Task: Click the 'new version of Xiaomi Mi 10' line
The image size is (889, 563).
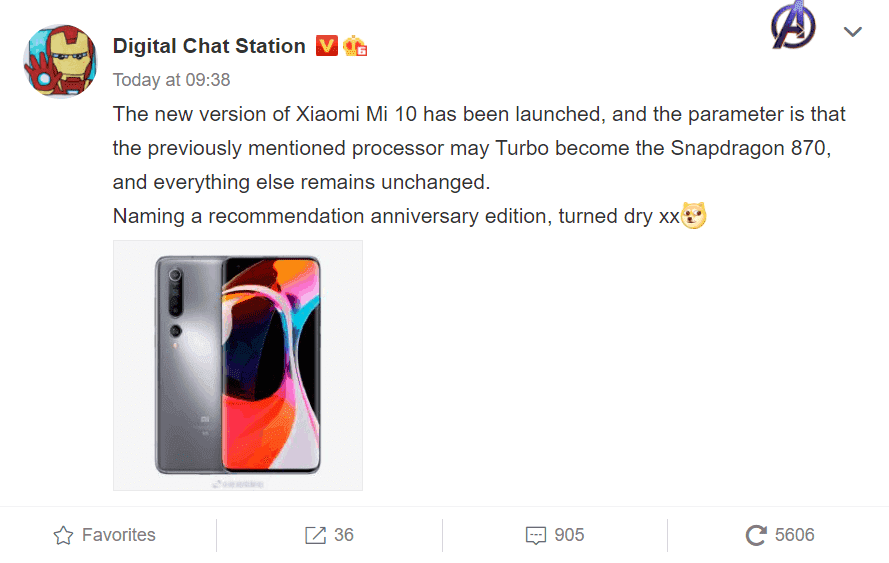Action: (x=479, y=114)
